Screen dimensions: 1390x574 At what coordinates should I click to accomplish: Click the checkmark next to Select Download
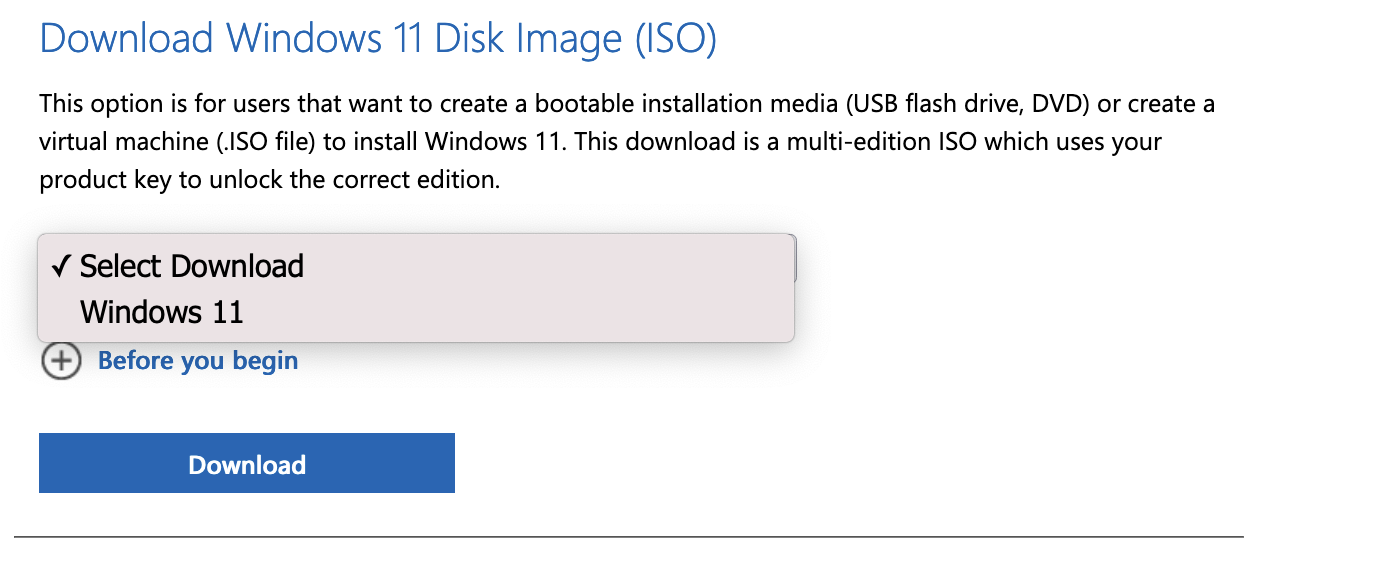click(x=62, y=266)
